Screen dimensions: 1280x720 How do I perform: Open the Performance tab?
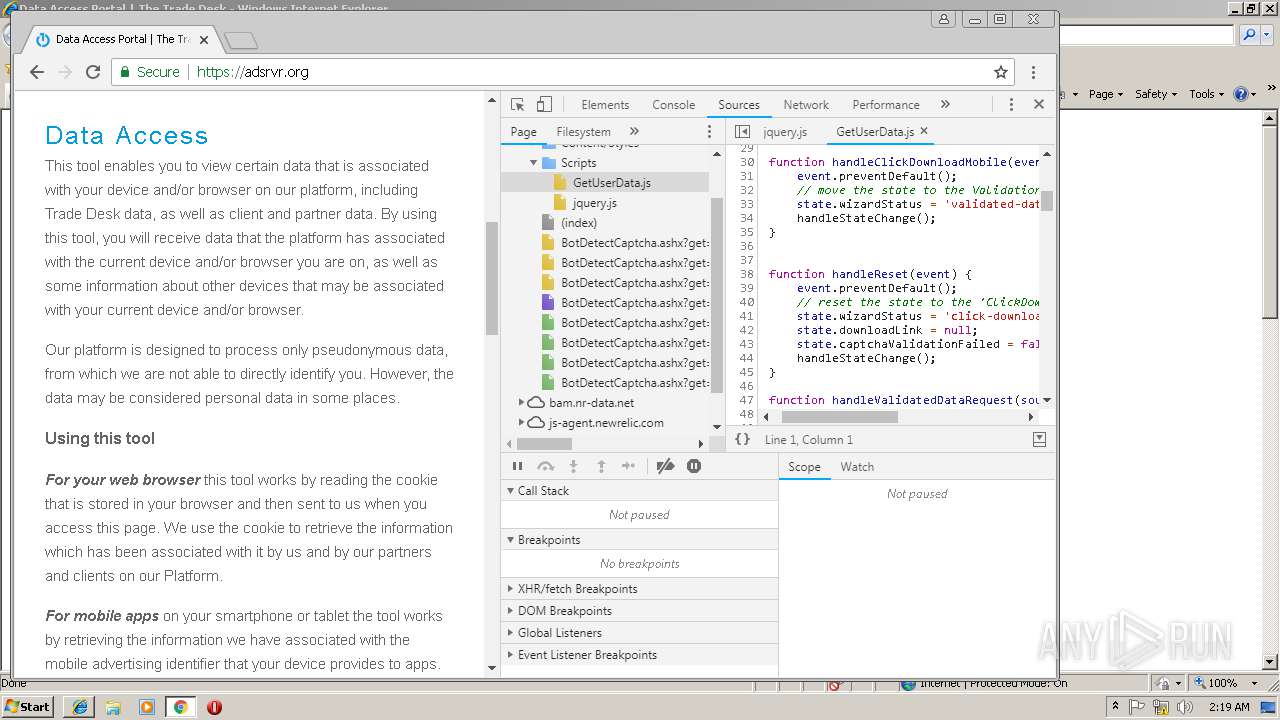886,105
